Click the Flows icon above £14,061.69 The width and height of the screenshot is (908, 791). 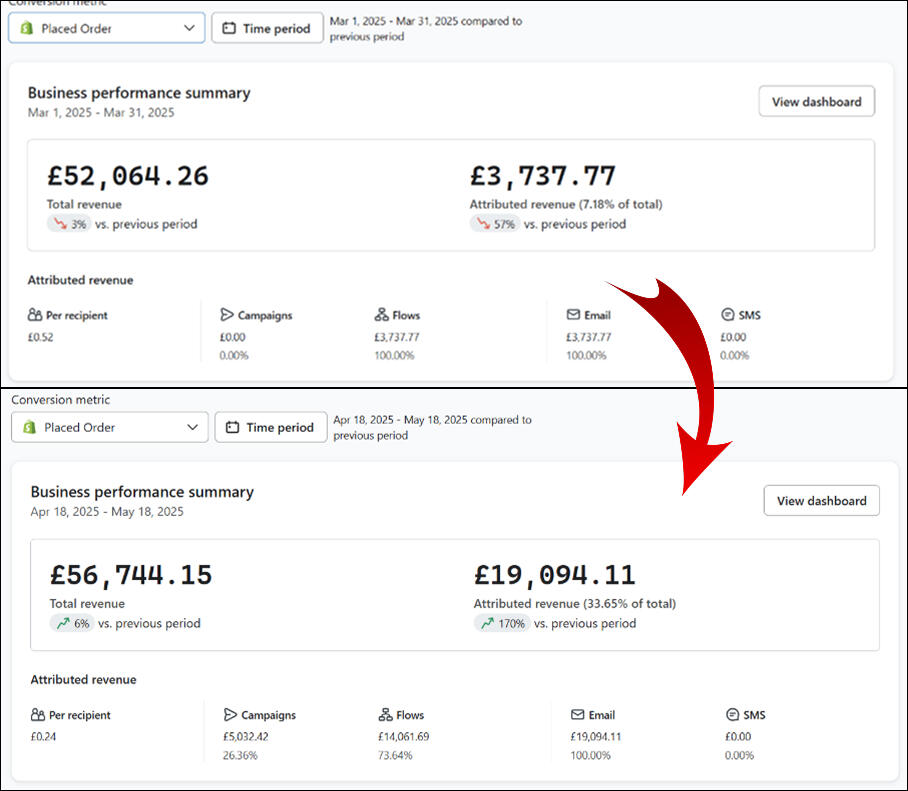click(385, 715)
